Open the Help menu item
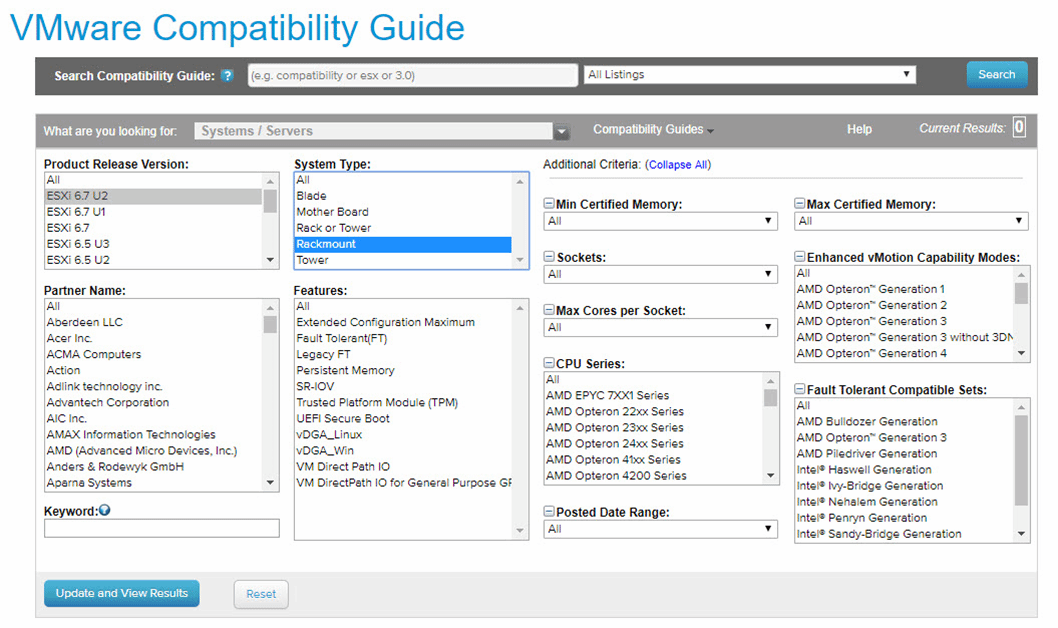Screen dimensions: 1058x628 pyautogui.click(x=859, y=130)
